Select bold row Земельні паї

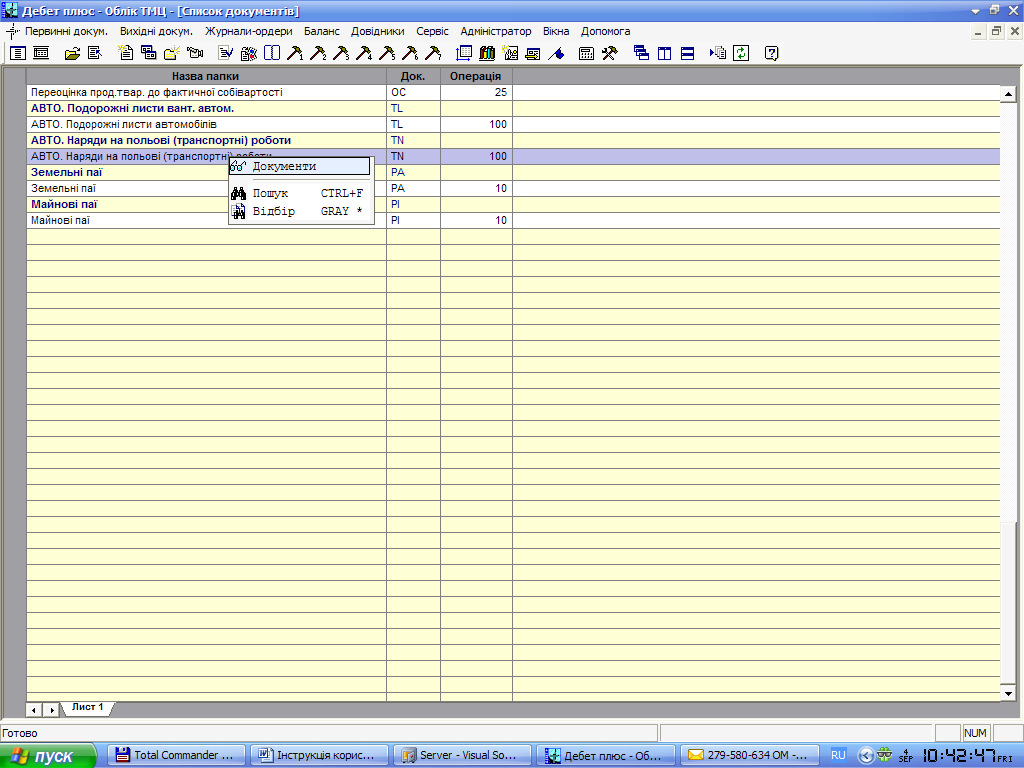[x=513, y=172]
